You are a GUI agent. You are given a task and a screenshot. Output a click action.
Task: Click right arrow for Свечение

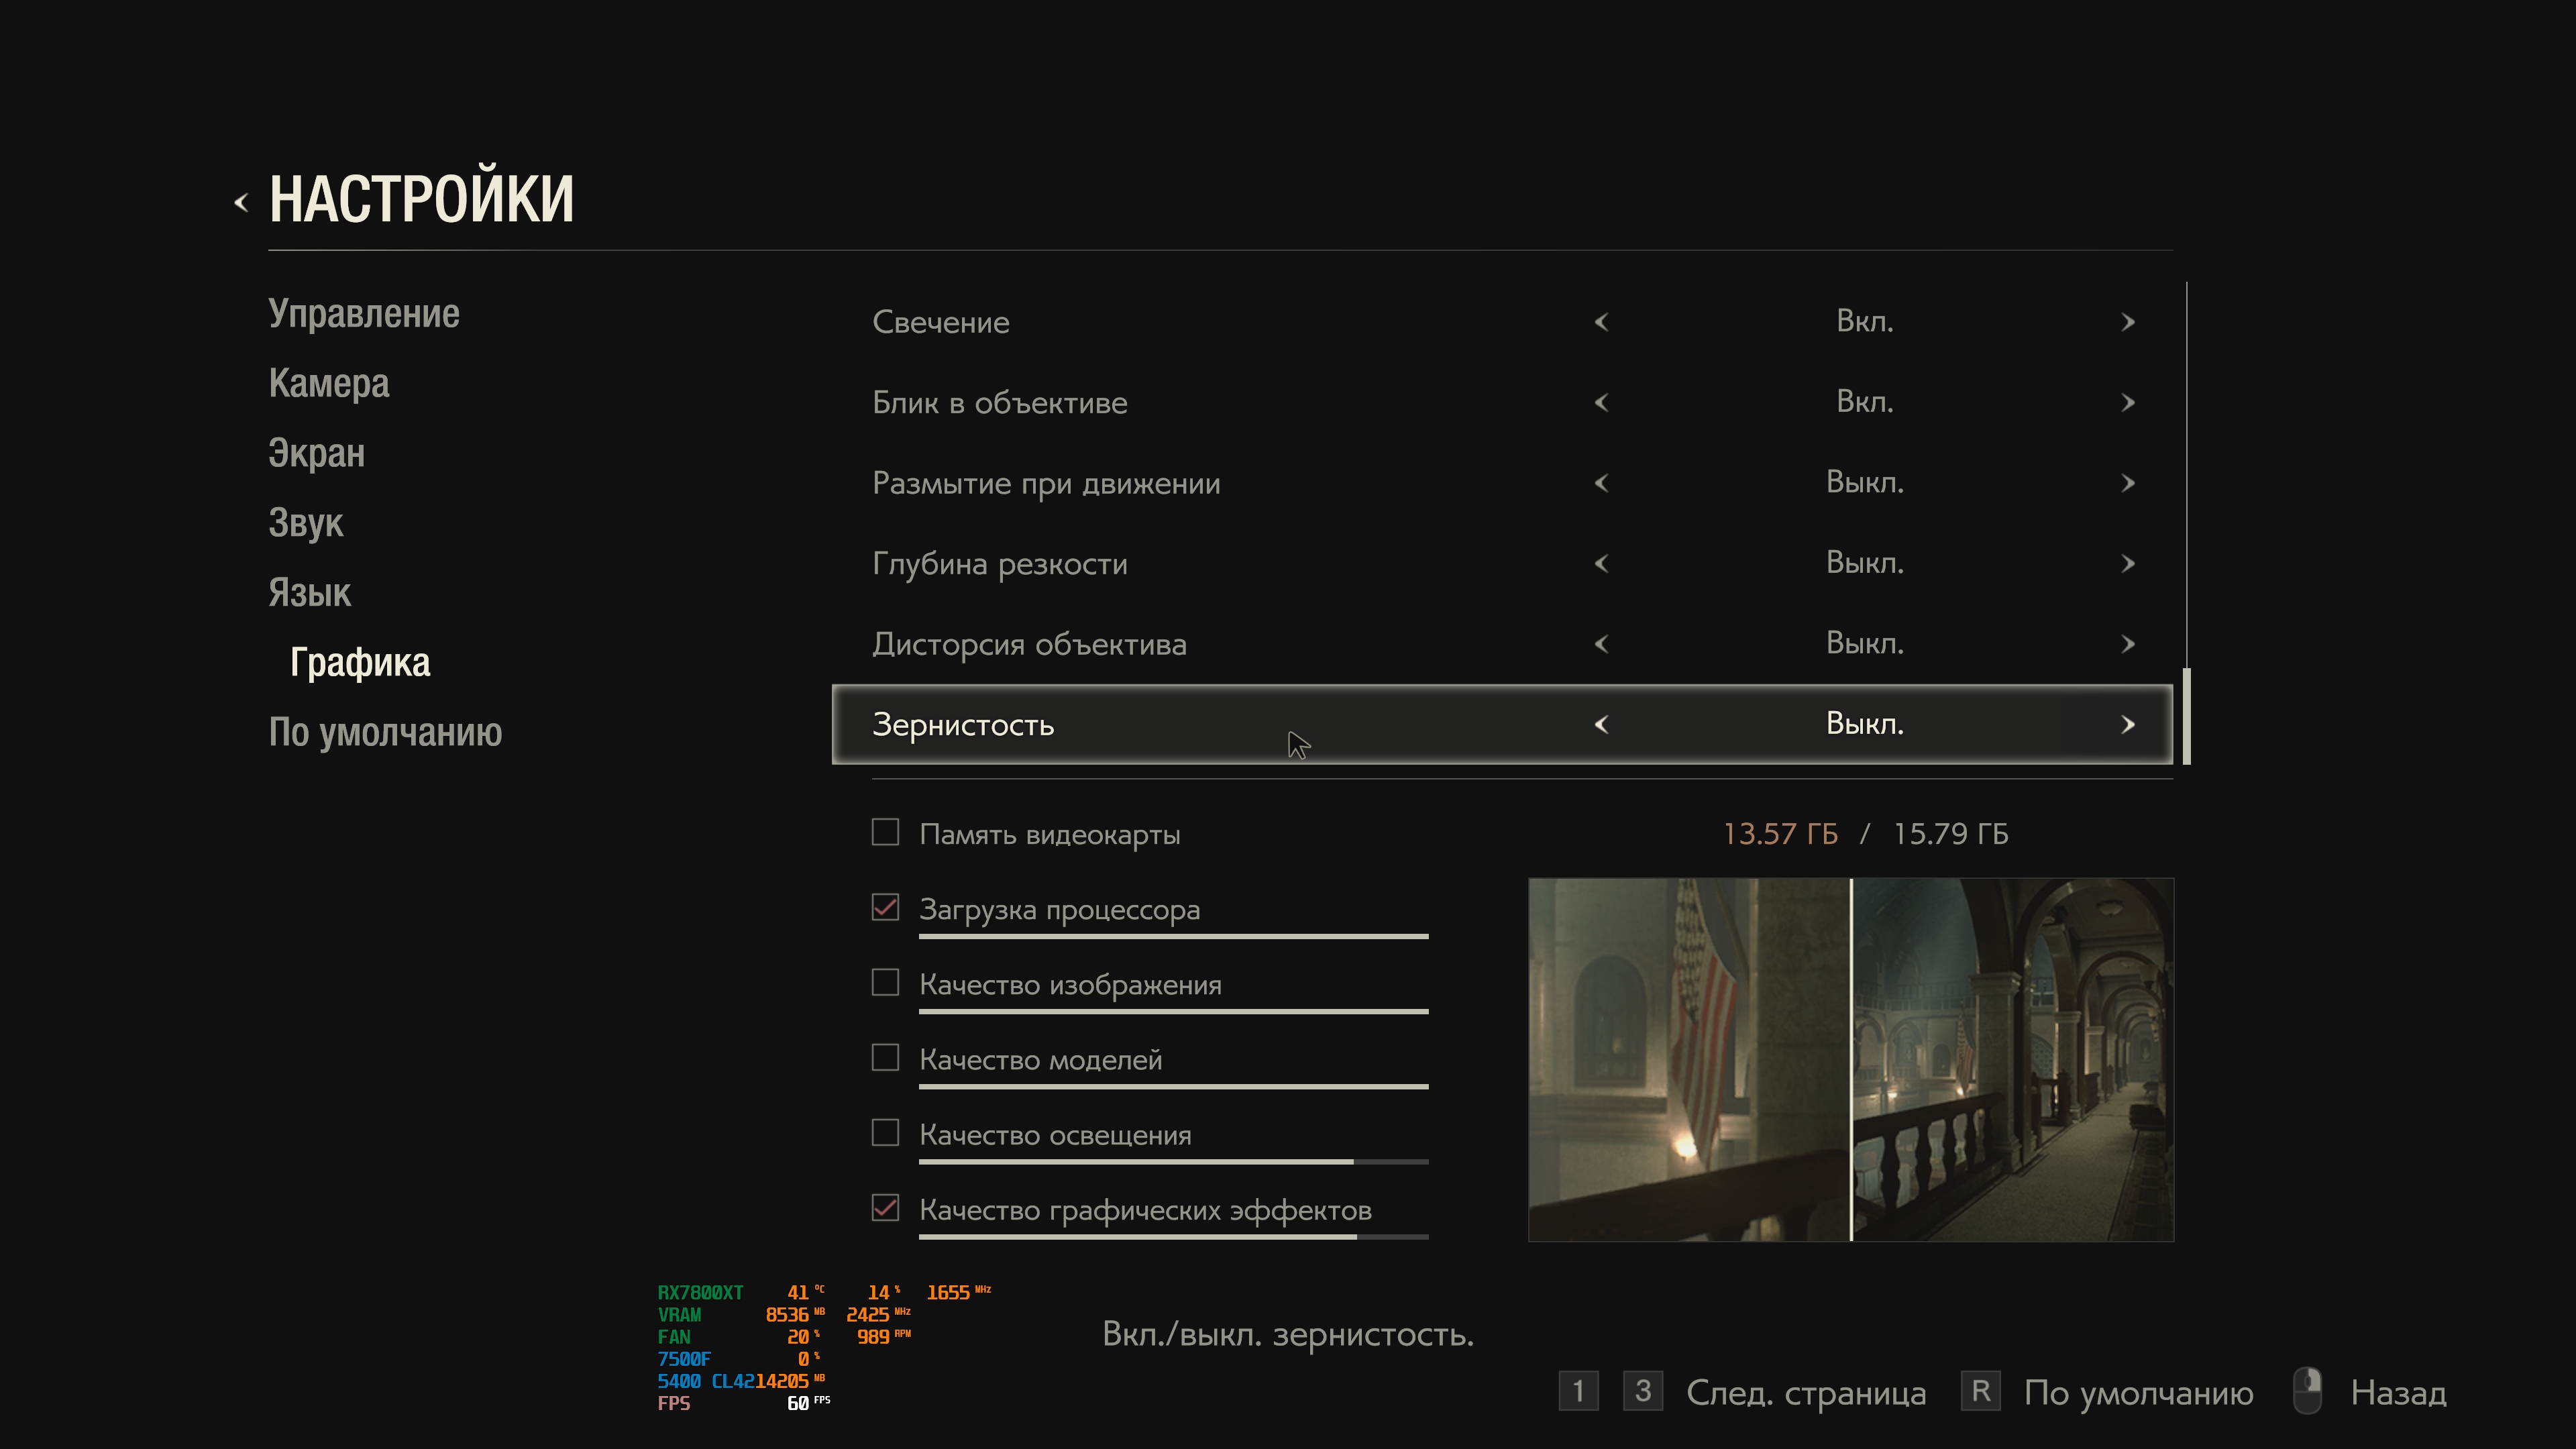(x=2128, y=322)
